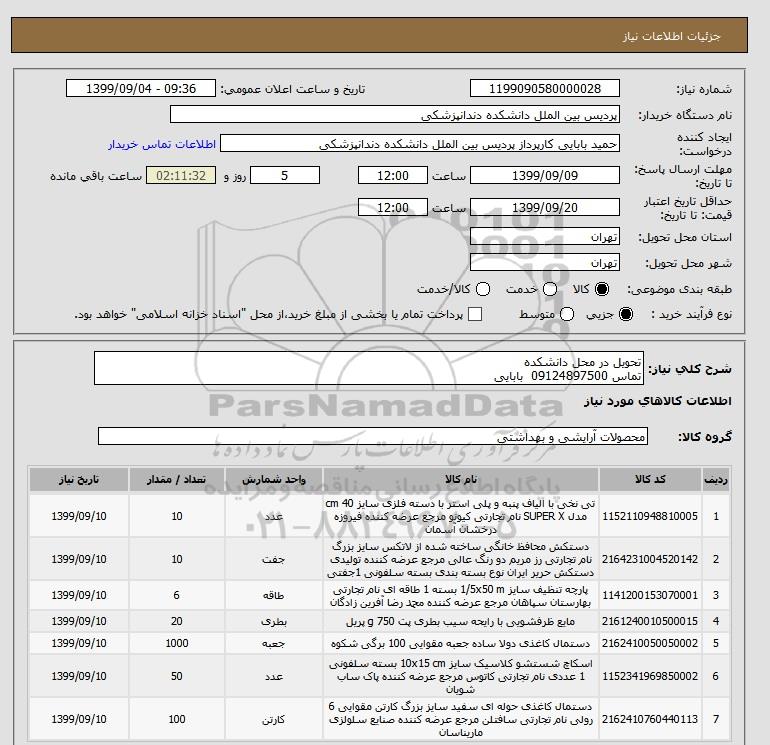Click the SUPER X mop product name cell
This screenshot has width=770, height=745.
click(x=461, y=516)
